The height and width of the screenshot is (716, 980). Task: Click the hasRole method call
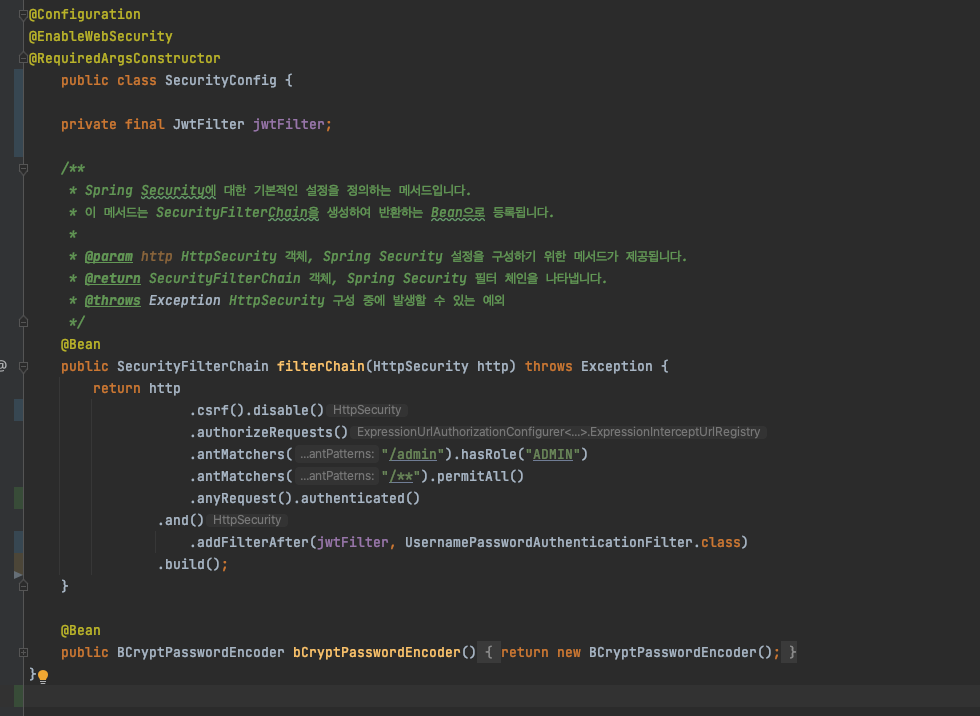[x=489, y=454]
